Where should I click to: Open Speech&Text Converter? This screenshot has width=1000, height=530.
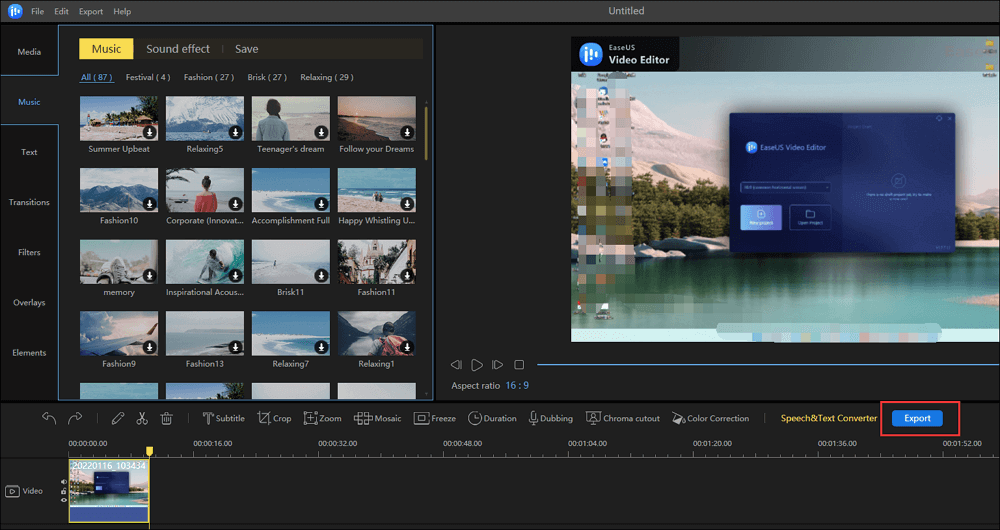pyautogui.click(x=828, y=418)
